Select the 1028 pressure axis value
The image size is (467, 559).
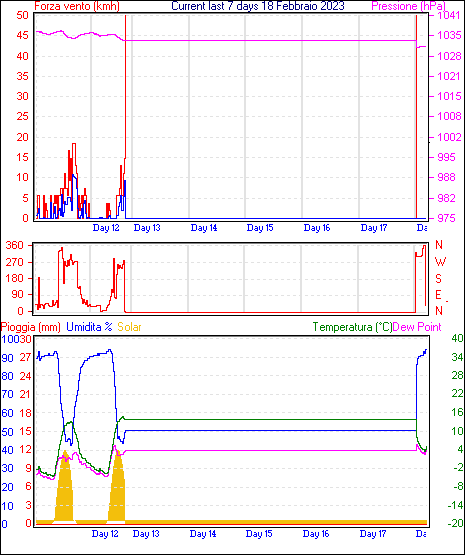point(449,56)
